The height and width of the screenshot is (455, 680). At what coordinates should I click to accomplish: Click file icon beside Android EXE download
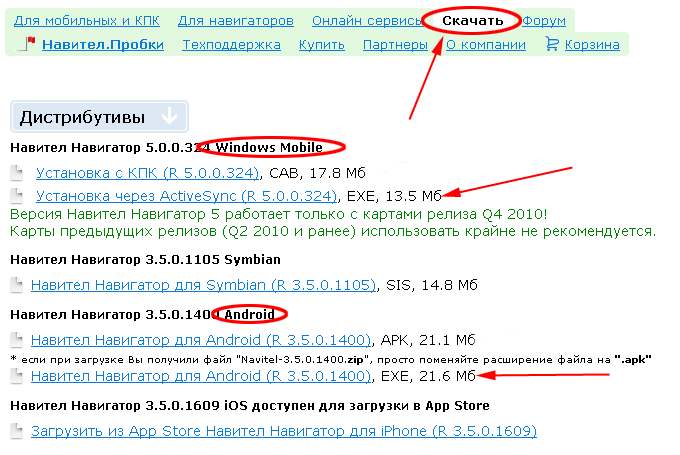tap(17, 377)
